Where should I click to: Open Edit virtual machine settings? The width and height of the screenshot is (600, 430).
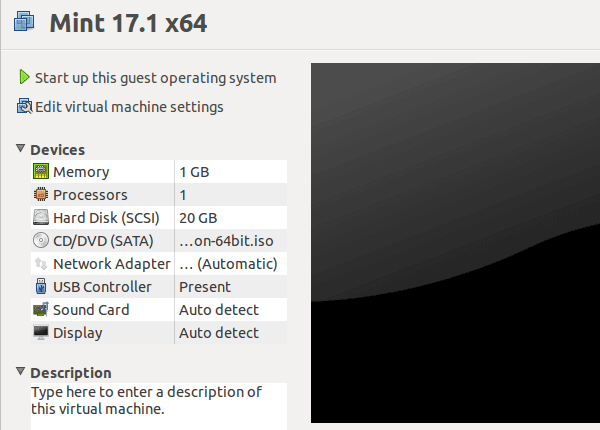(x=129, y=107)
